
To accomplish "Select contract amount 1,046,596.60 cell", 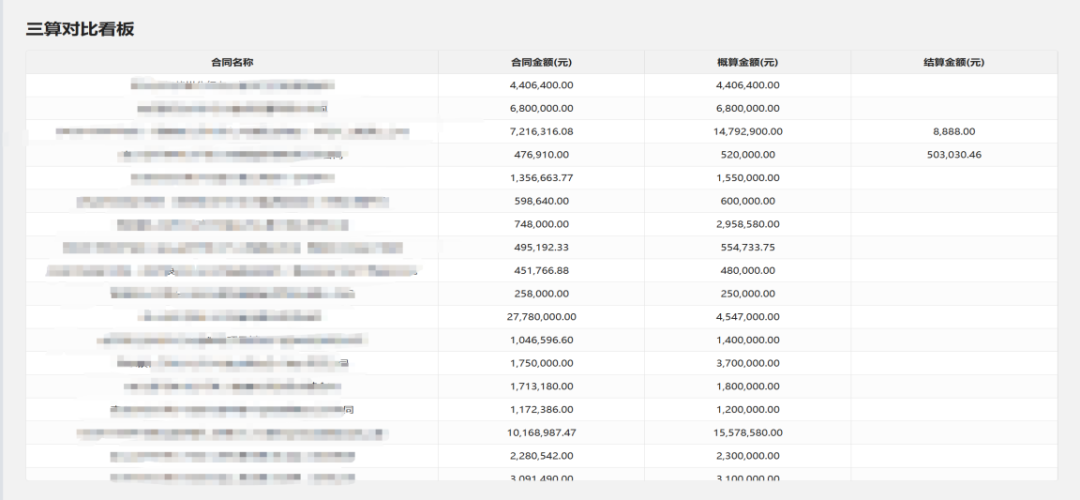I will 541,340.
